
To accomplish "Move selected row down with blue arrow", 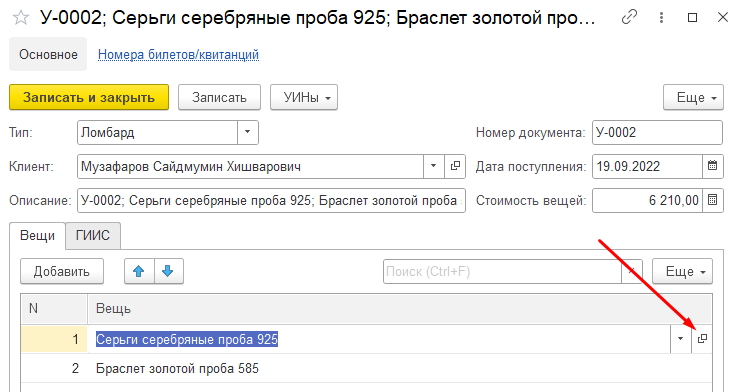I will pyautogui.click(x=168, y=271).
